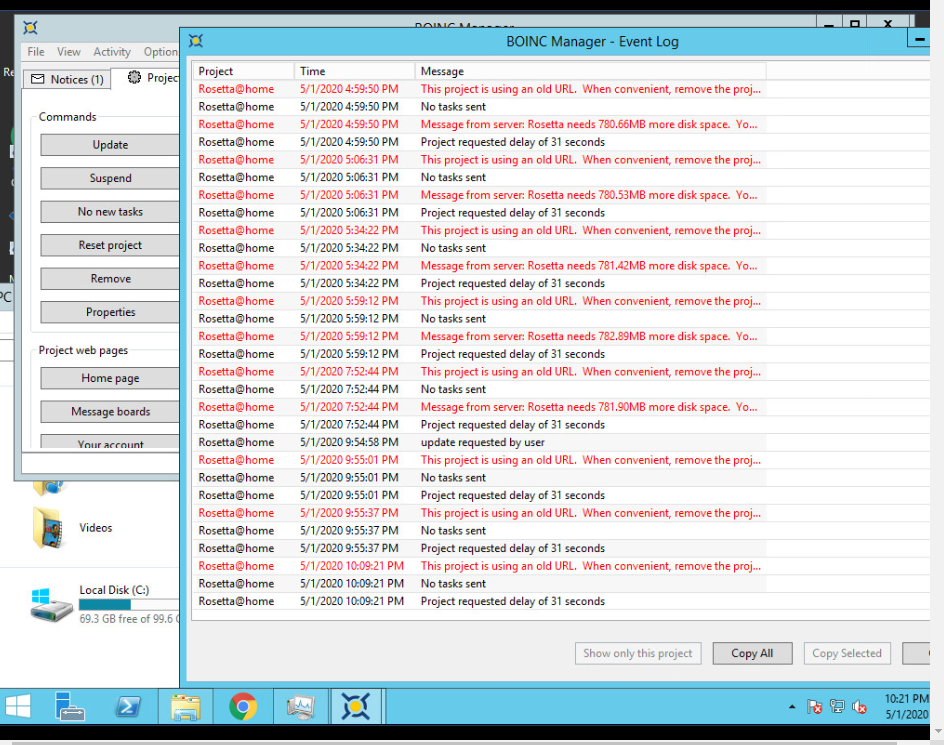Show hidden system tray icons

[x=792, y=707]
